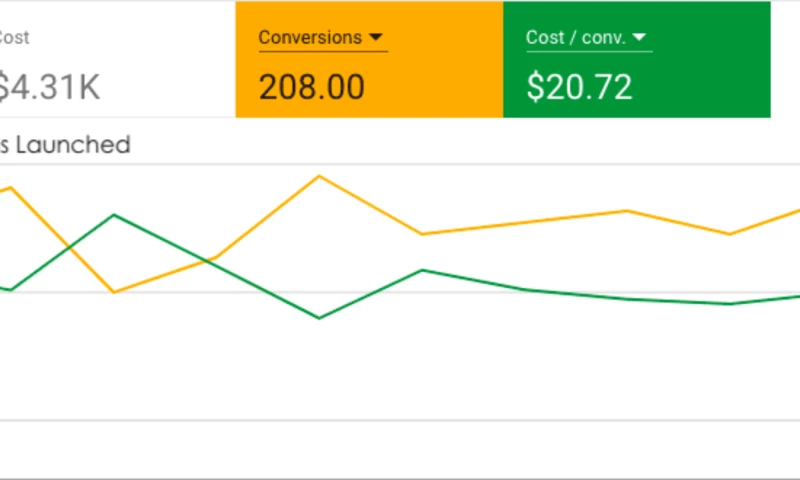Click the highest peak of the yellow line

click(319, 176)
